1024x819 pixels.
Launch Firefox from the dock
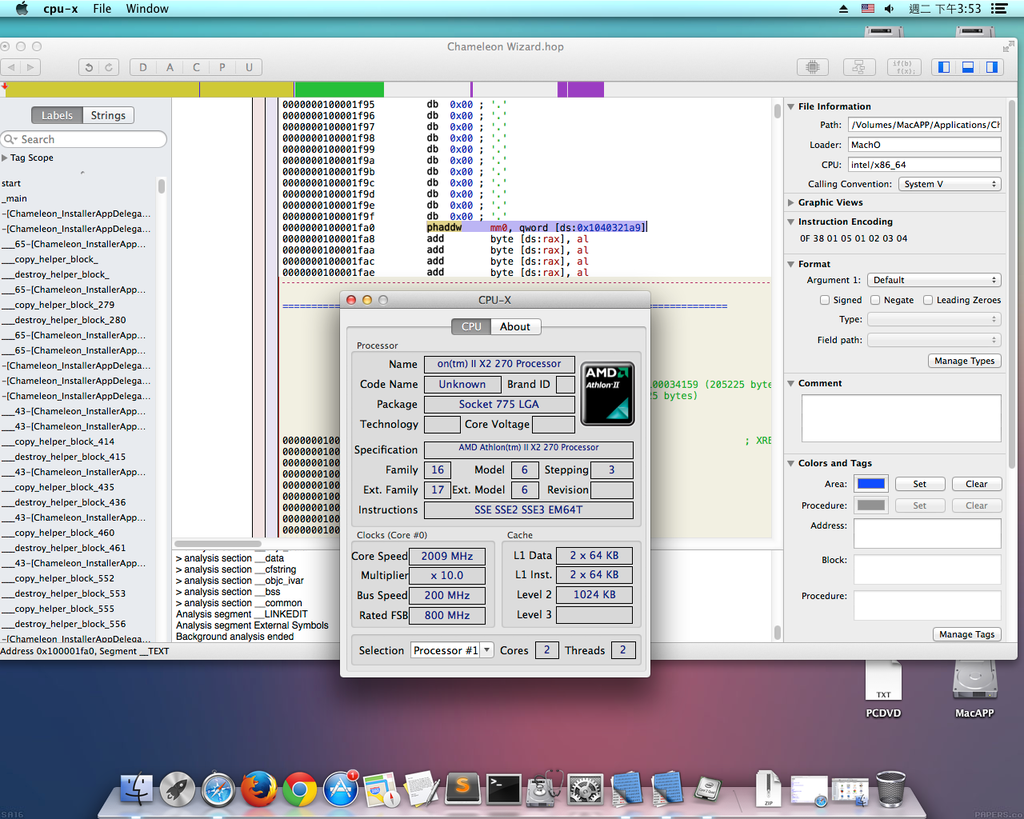coord(259,788)
